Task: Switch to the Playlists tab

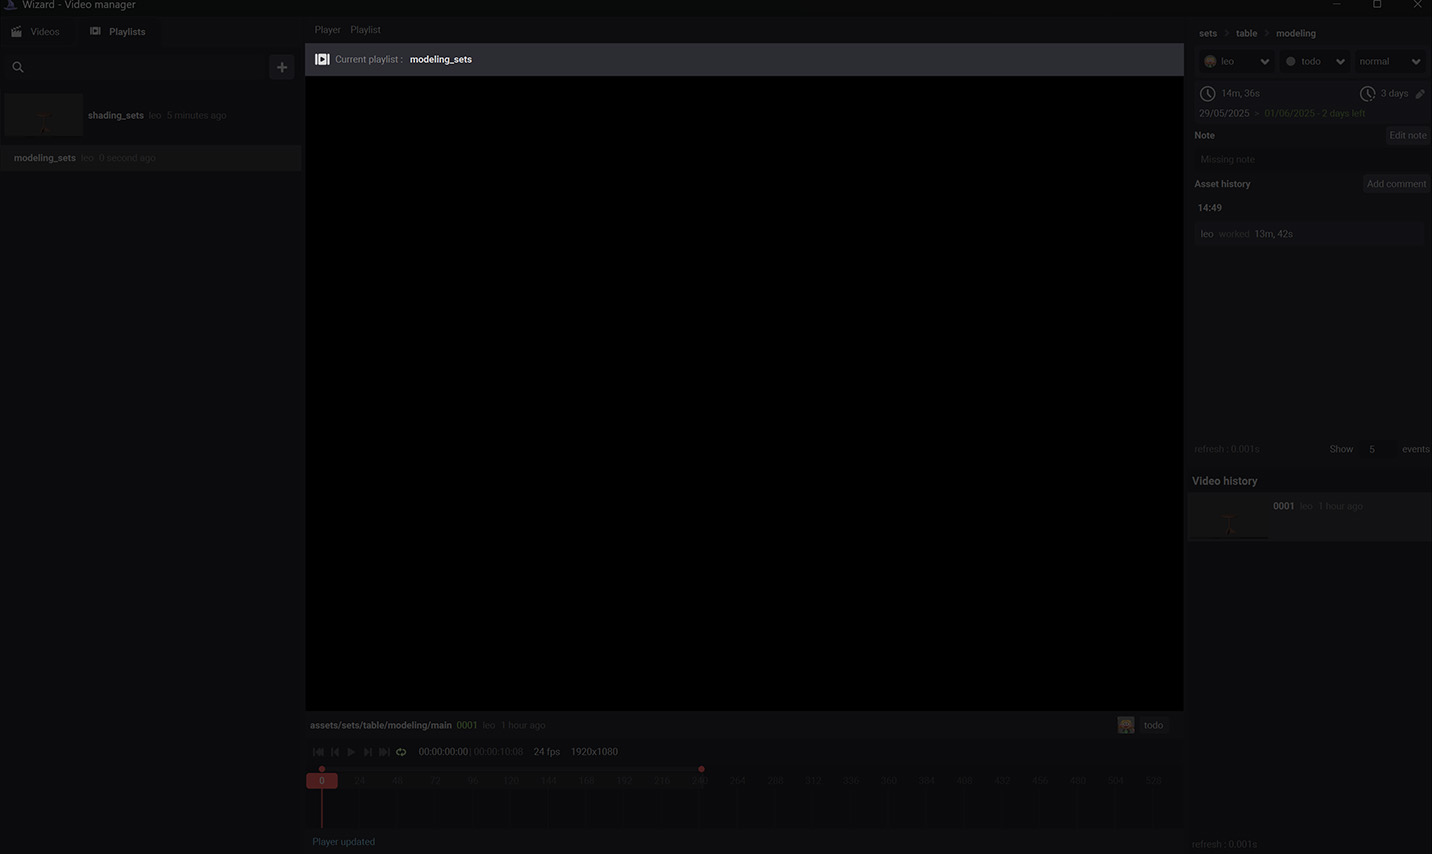Action: [117, 32]
